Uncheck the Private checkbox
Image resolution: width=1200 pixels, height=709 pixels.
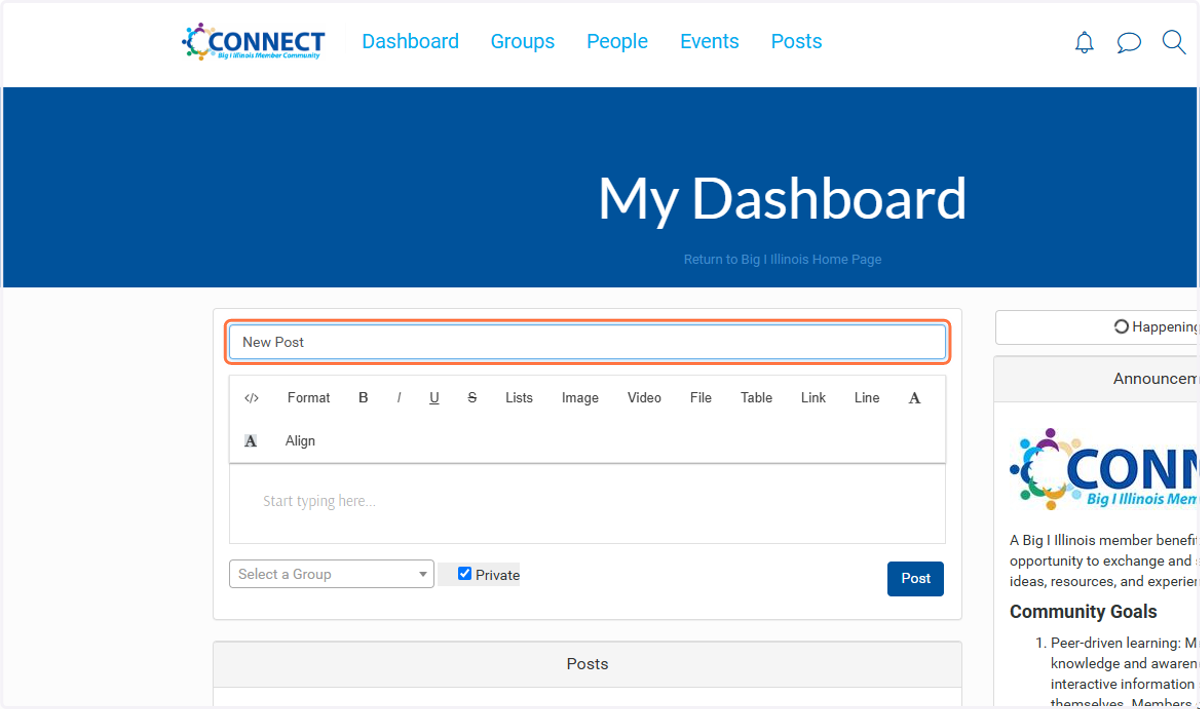click(x=465, y=574)
